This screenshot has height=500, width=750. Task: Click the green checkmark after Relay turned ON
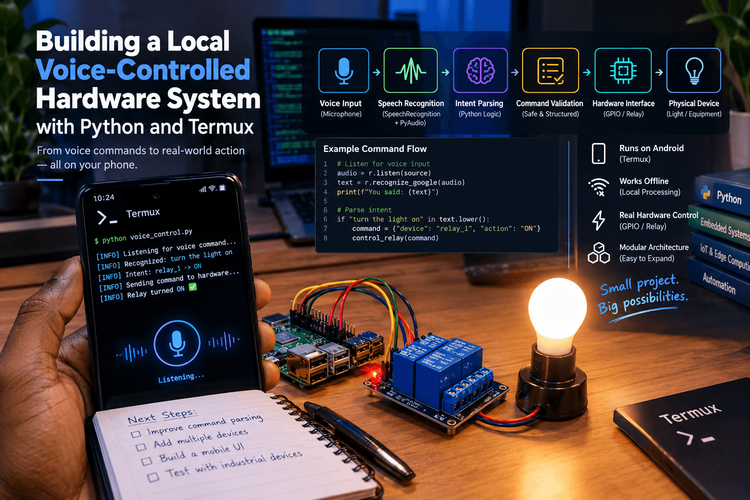click(192, 287)
